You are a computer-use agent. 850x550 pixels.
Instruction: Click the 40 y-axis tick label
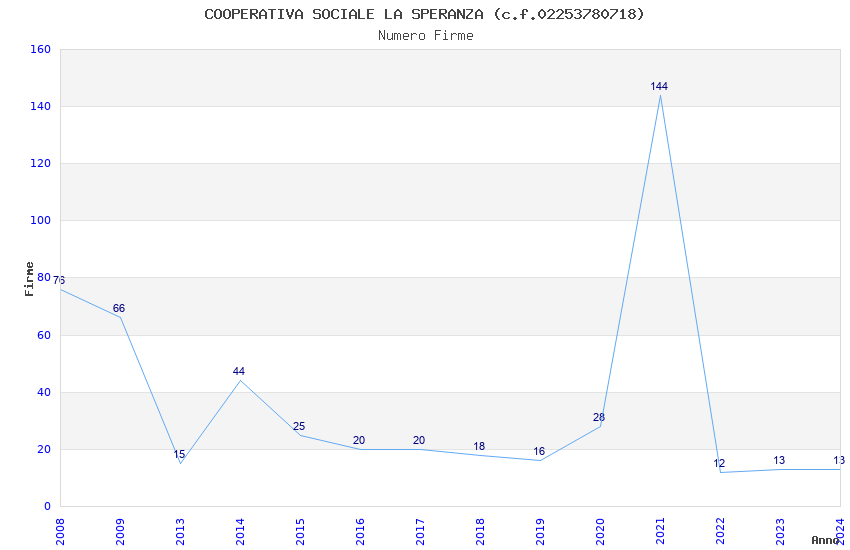[x=44, y=392]
